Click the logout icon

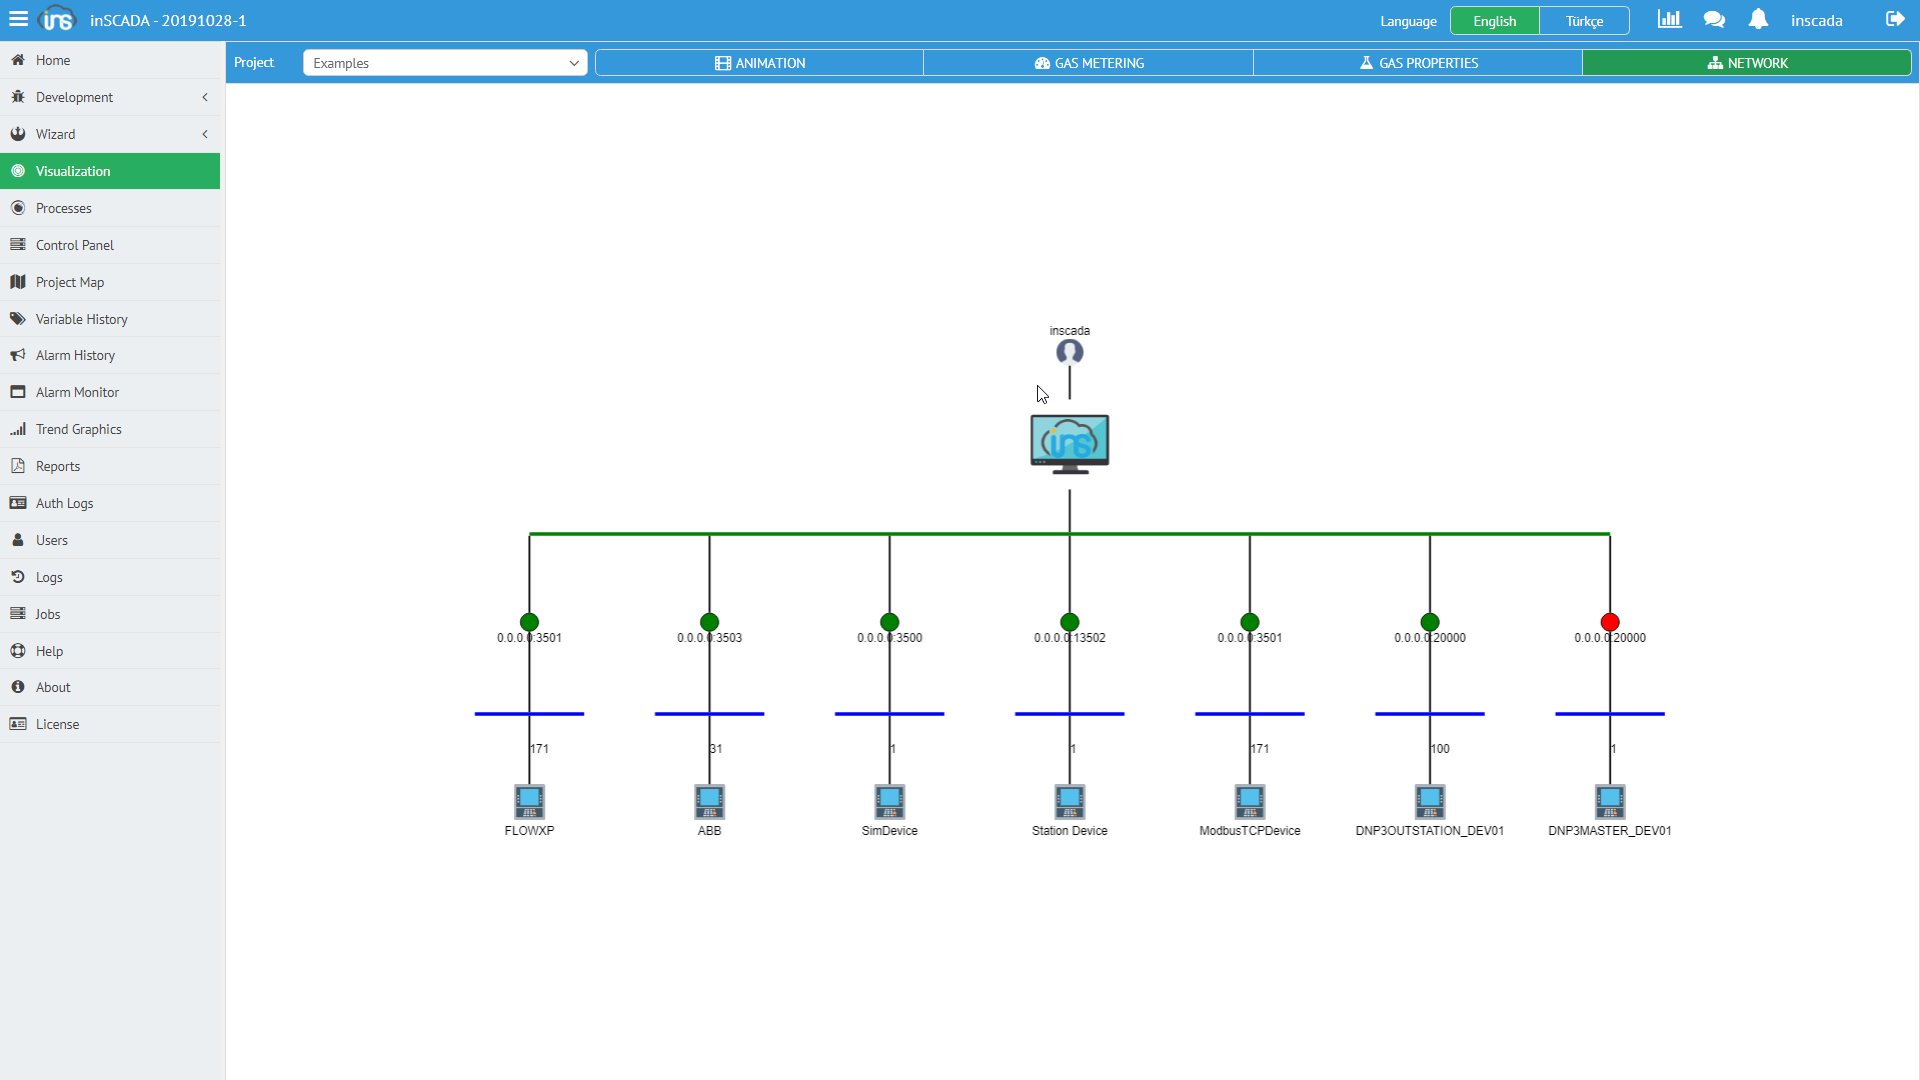1895,19
